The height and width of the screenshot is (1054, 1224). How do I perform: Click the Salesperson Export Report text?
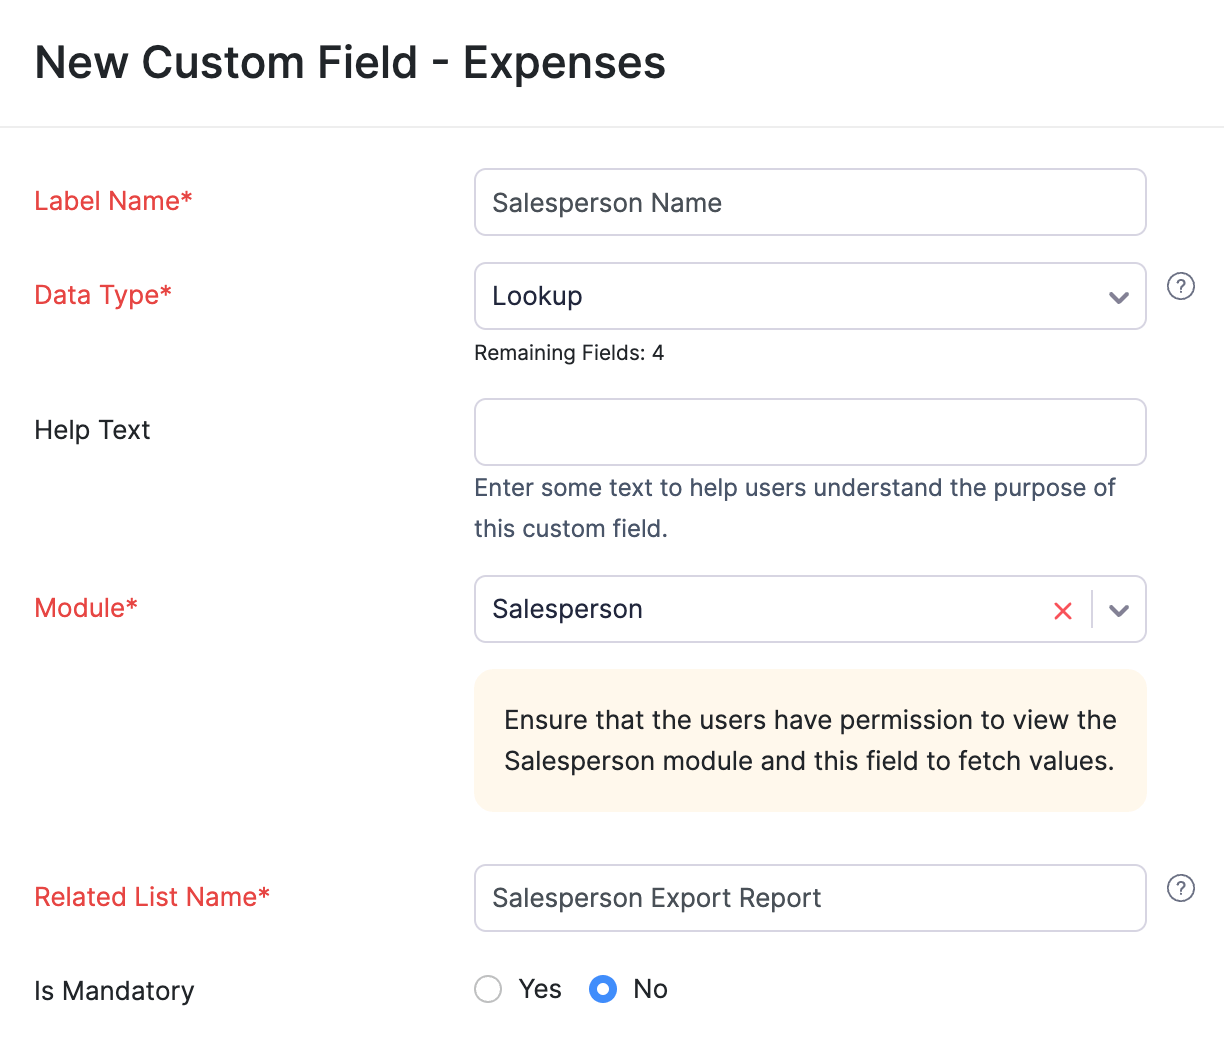pos(655,898)
